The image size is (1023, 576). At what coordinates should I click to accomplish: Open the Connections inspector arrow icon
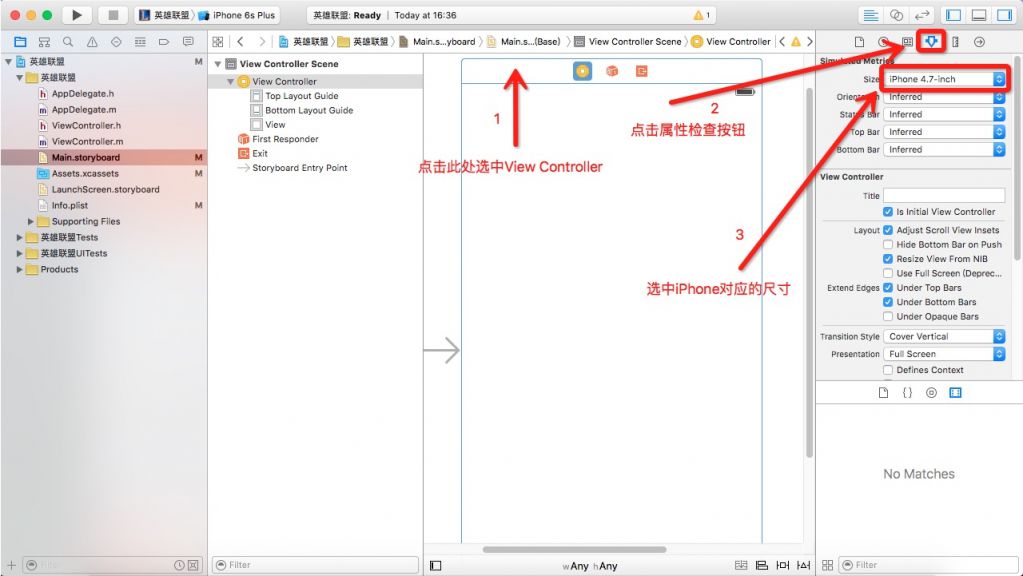click(x=979, y=42)
